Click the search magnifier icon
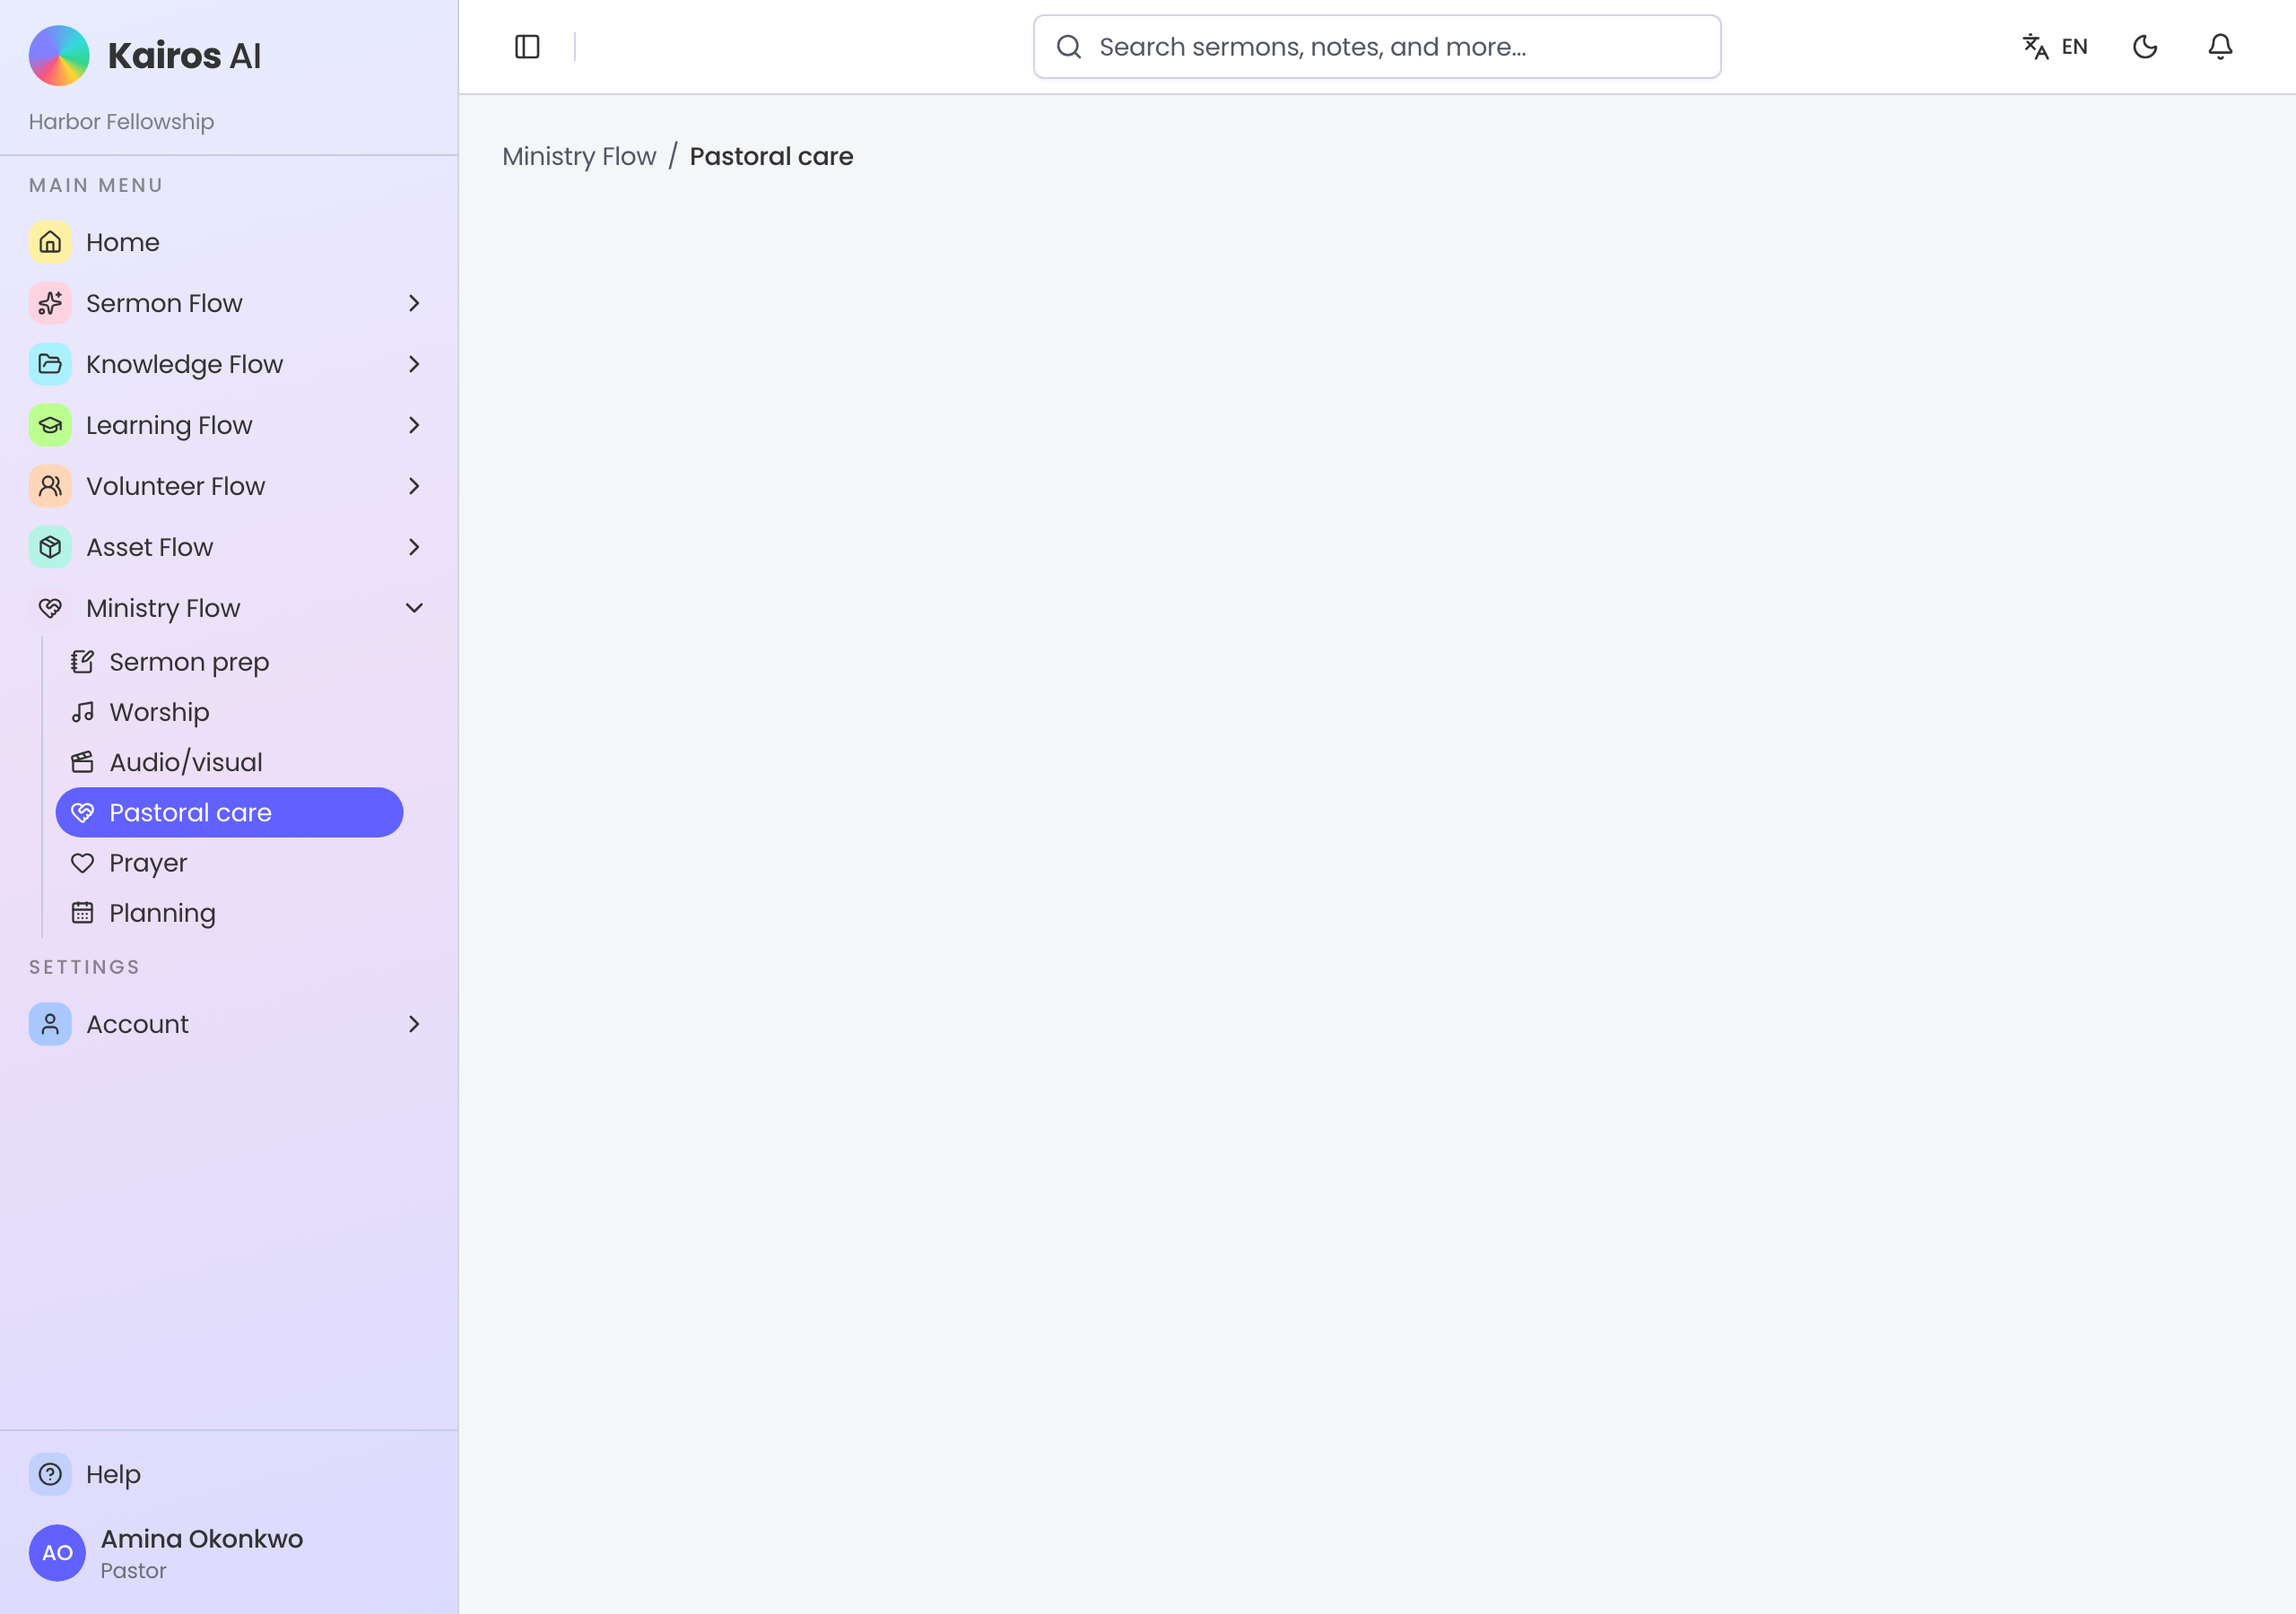 (1069, 47)
